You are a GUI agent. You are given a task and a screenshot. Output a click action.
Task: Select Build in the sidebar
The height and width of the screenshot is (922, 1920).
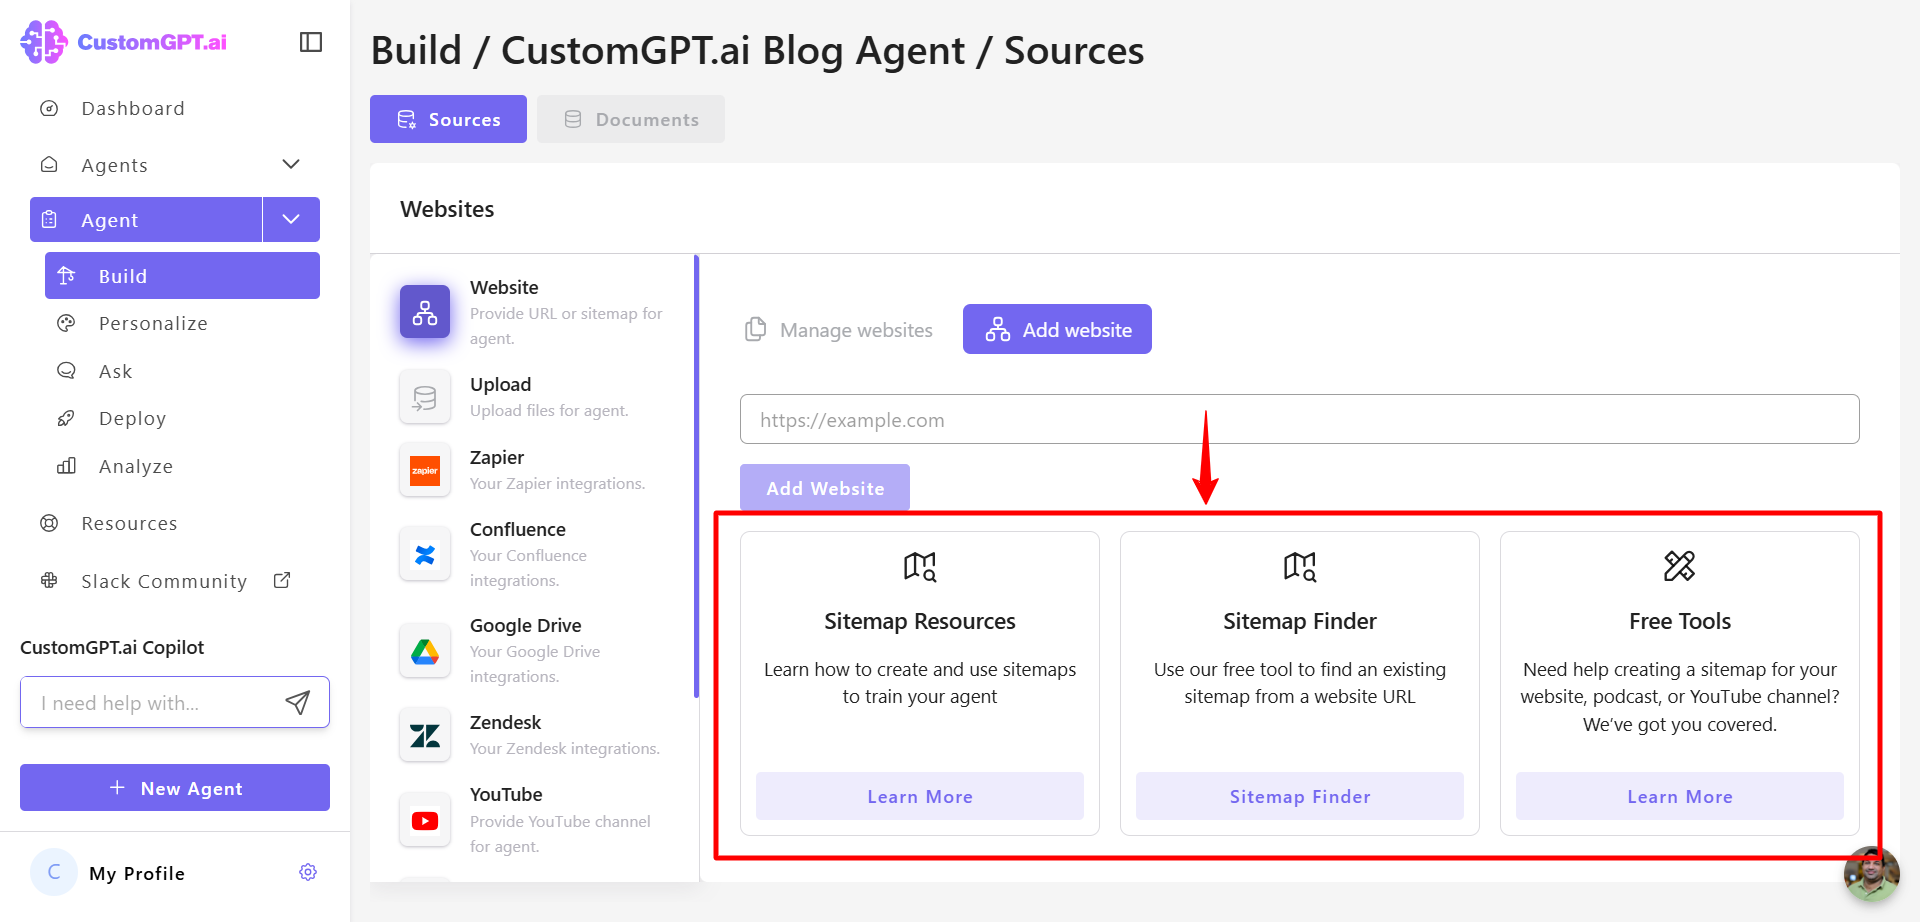pos(182,276)
